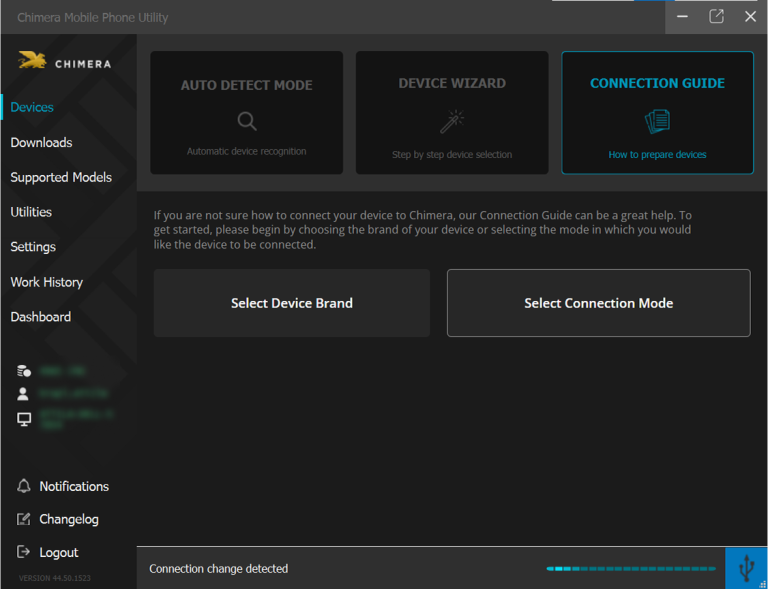Click the Connection Guide documents icon

[x=657, y=121]
